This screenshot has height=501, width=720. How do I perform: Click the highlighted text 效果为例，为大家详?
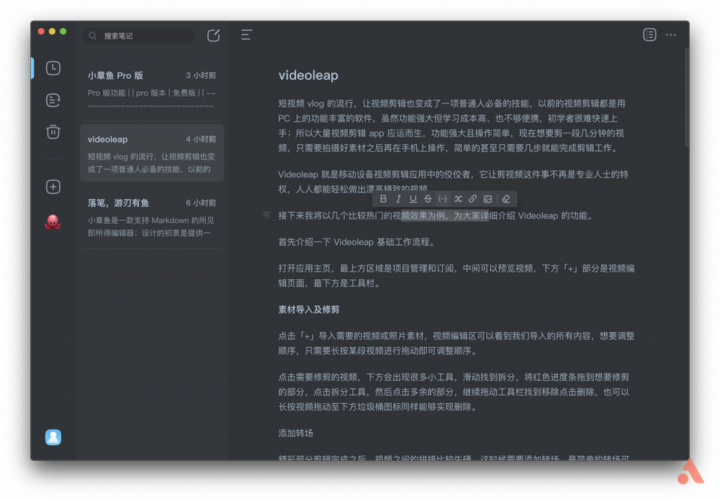pos(445,216)
